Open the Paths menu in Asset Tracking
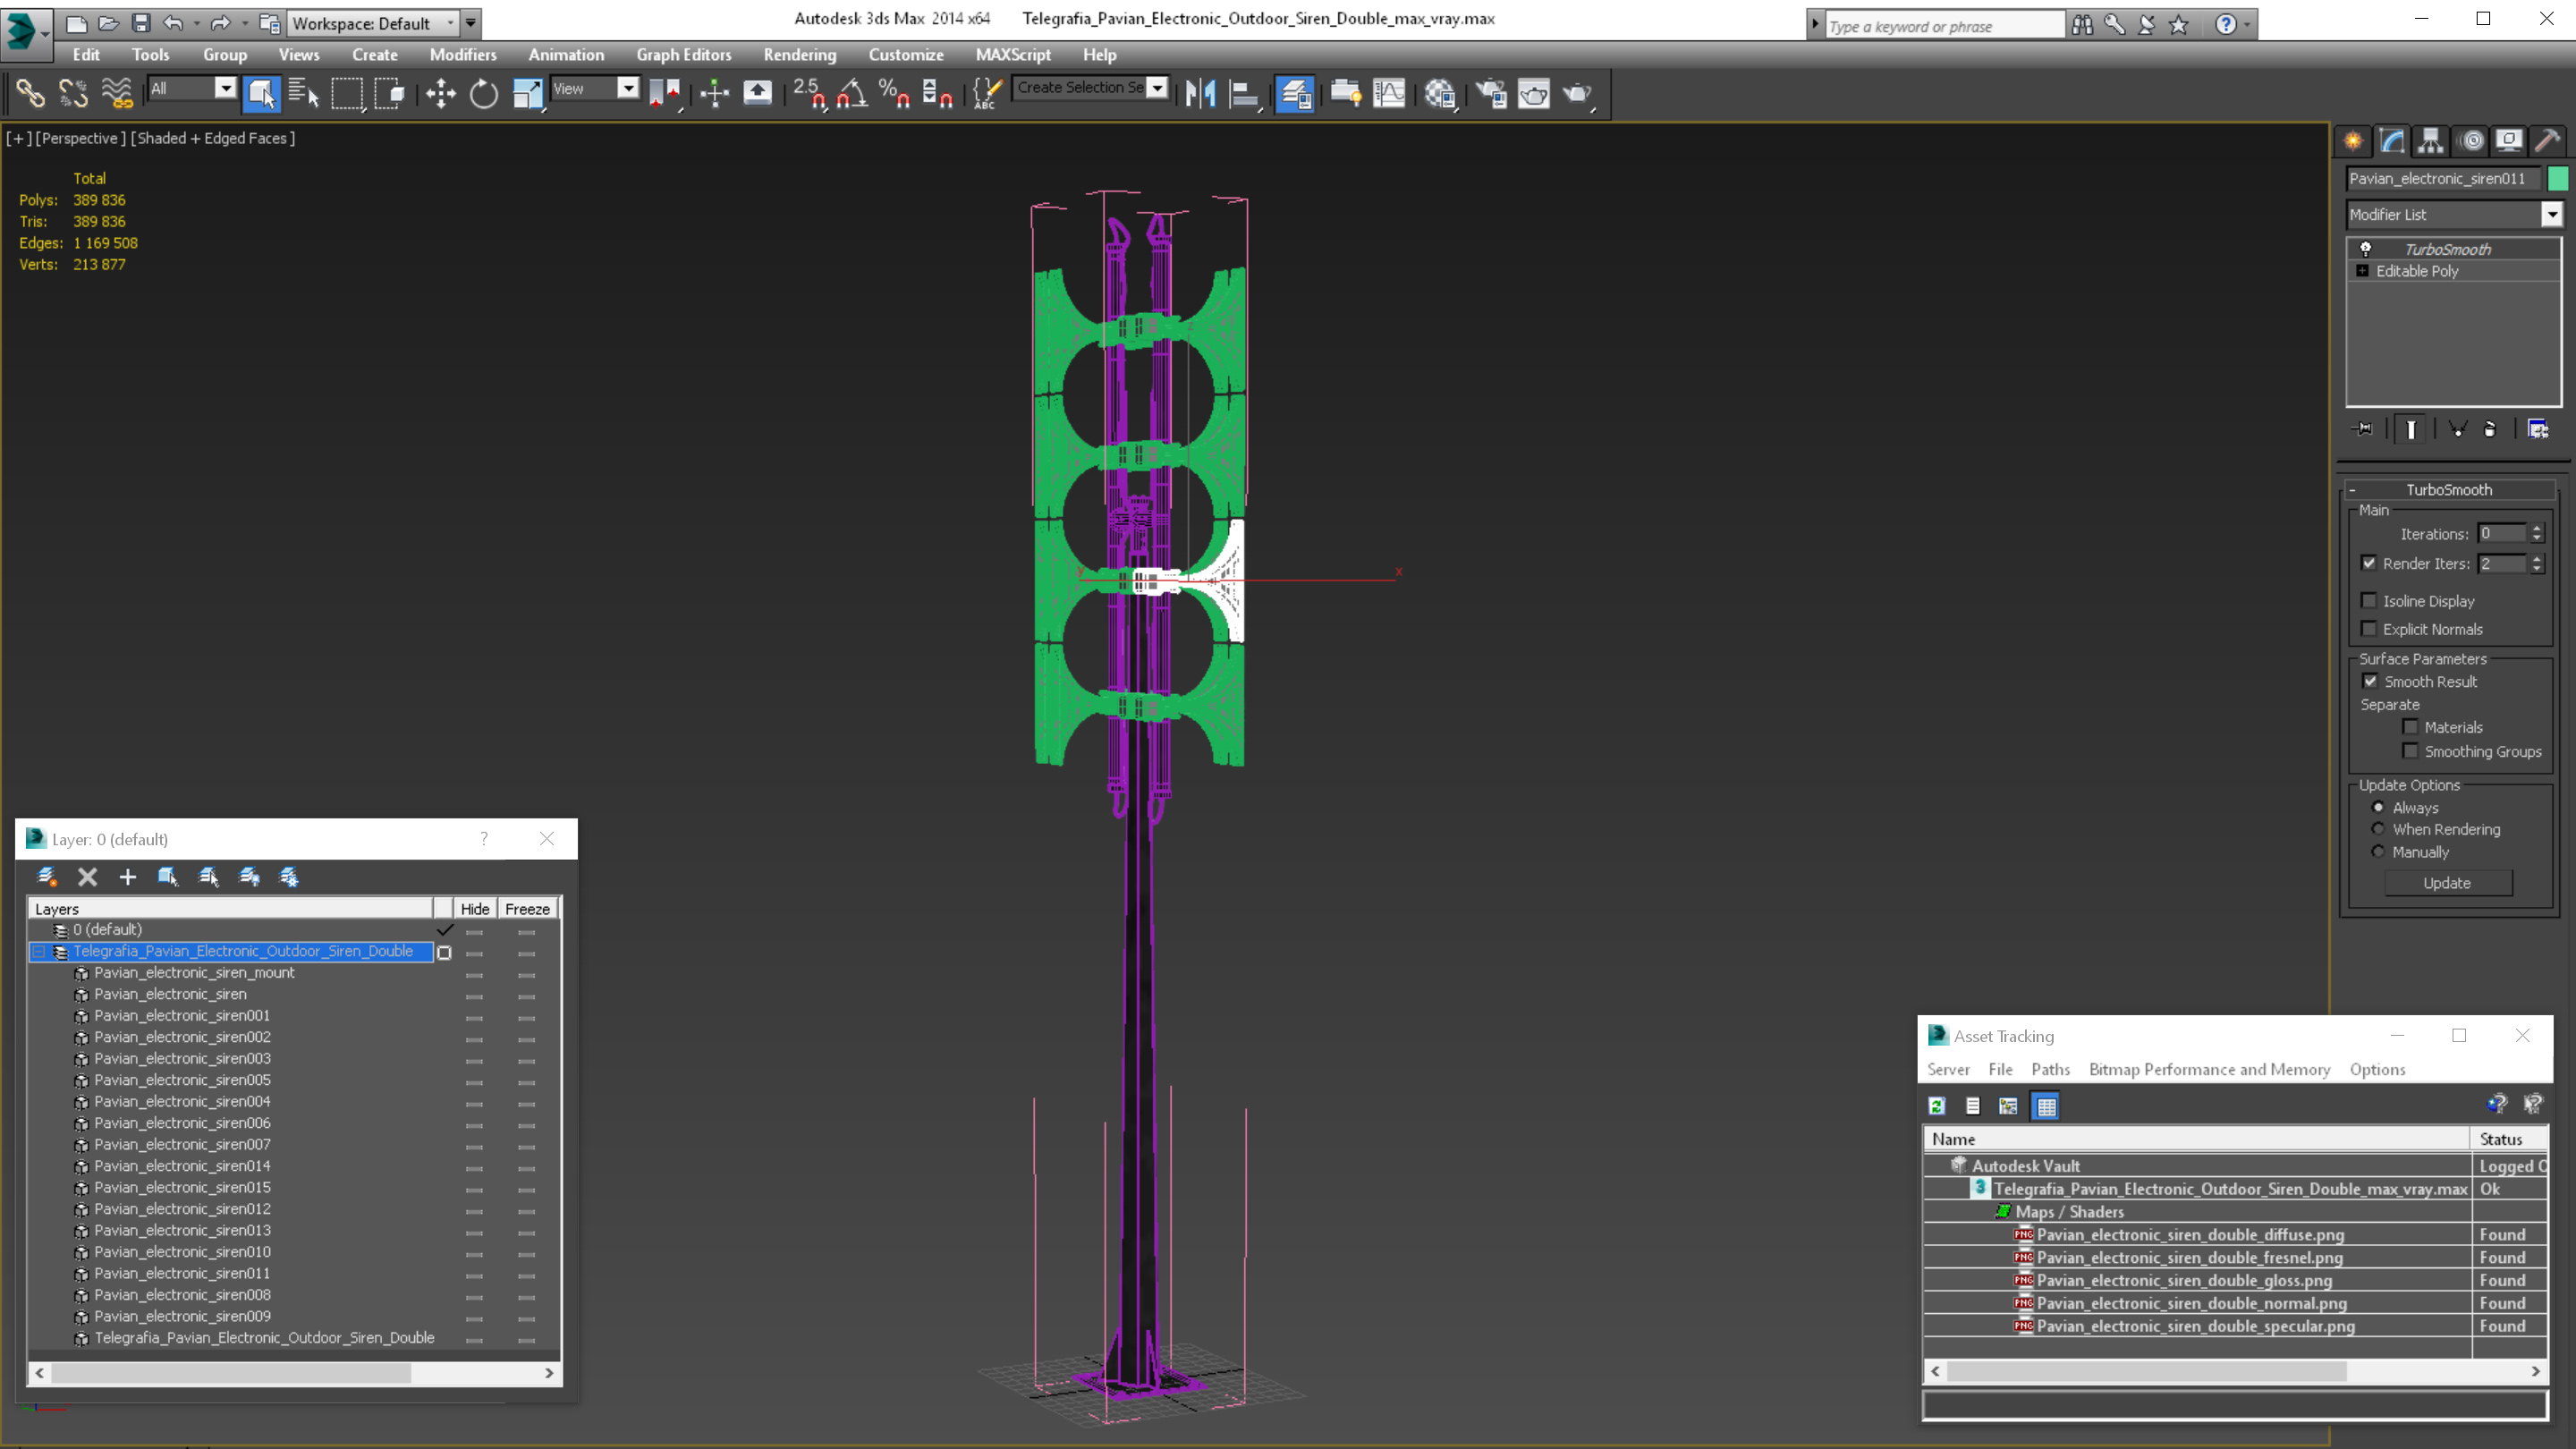Screen dimensions: 2576x1449 click(2050, 1069)
